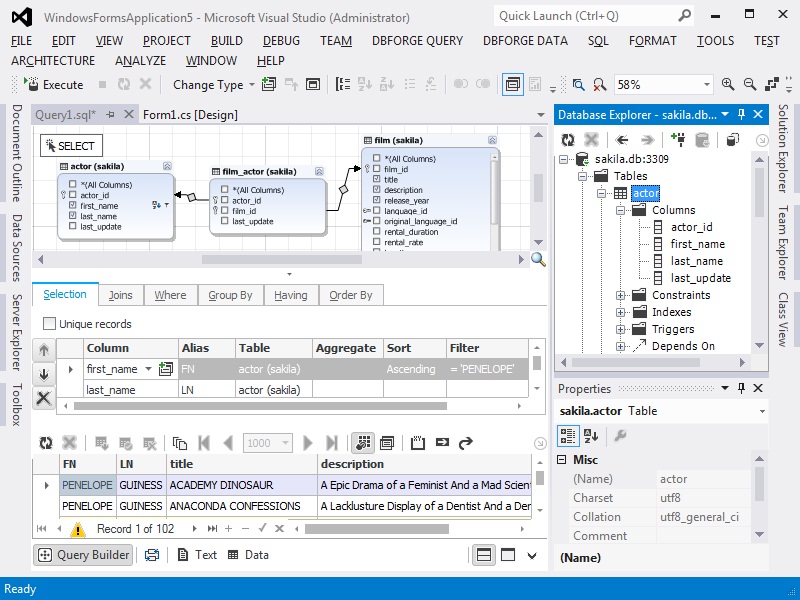Open the Form1.cs [Design] tab
This screenshot has height=600, width=800.
(x=190, y=115)
